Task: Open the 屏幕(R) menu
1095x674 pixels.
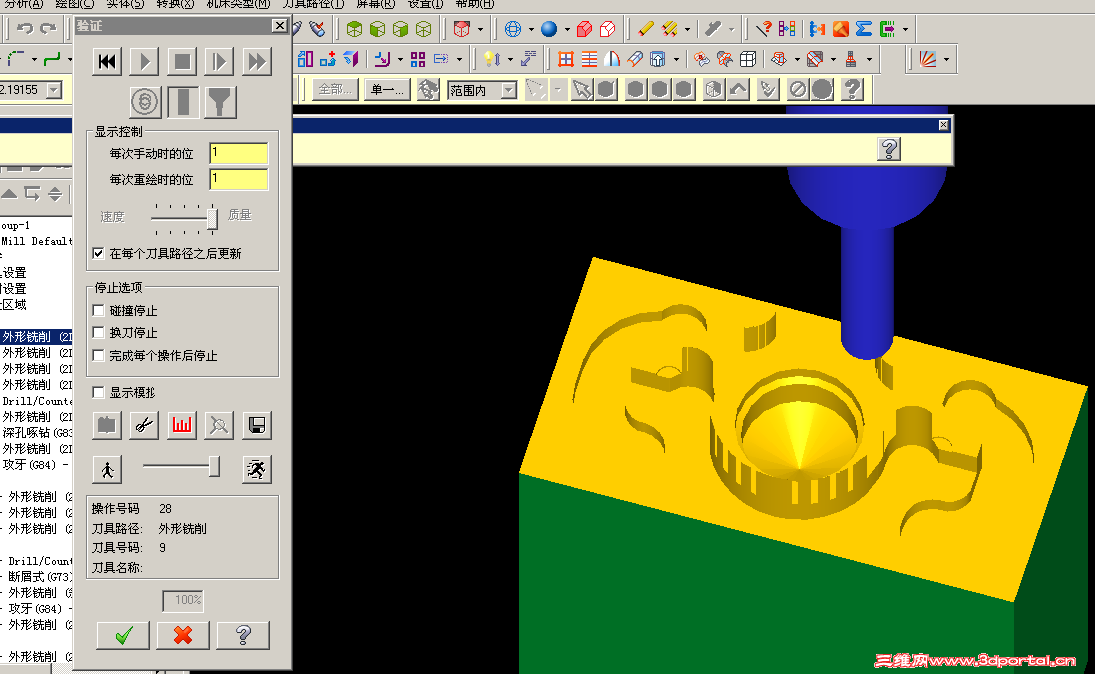Action: pos(376,4)
